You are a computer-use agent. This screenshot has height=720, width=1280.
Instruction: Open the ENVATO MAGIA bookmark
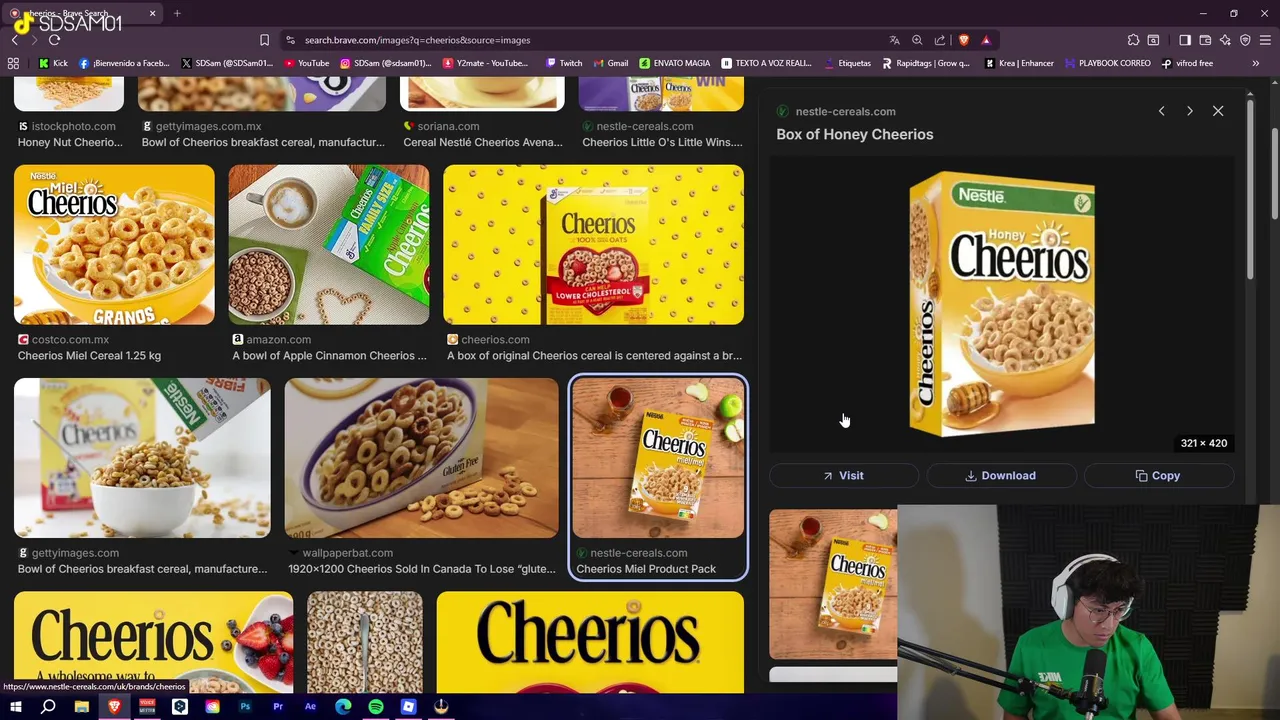pos(674,63)
